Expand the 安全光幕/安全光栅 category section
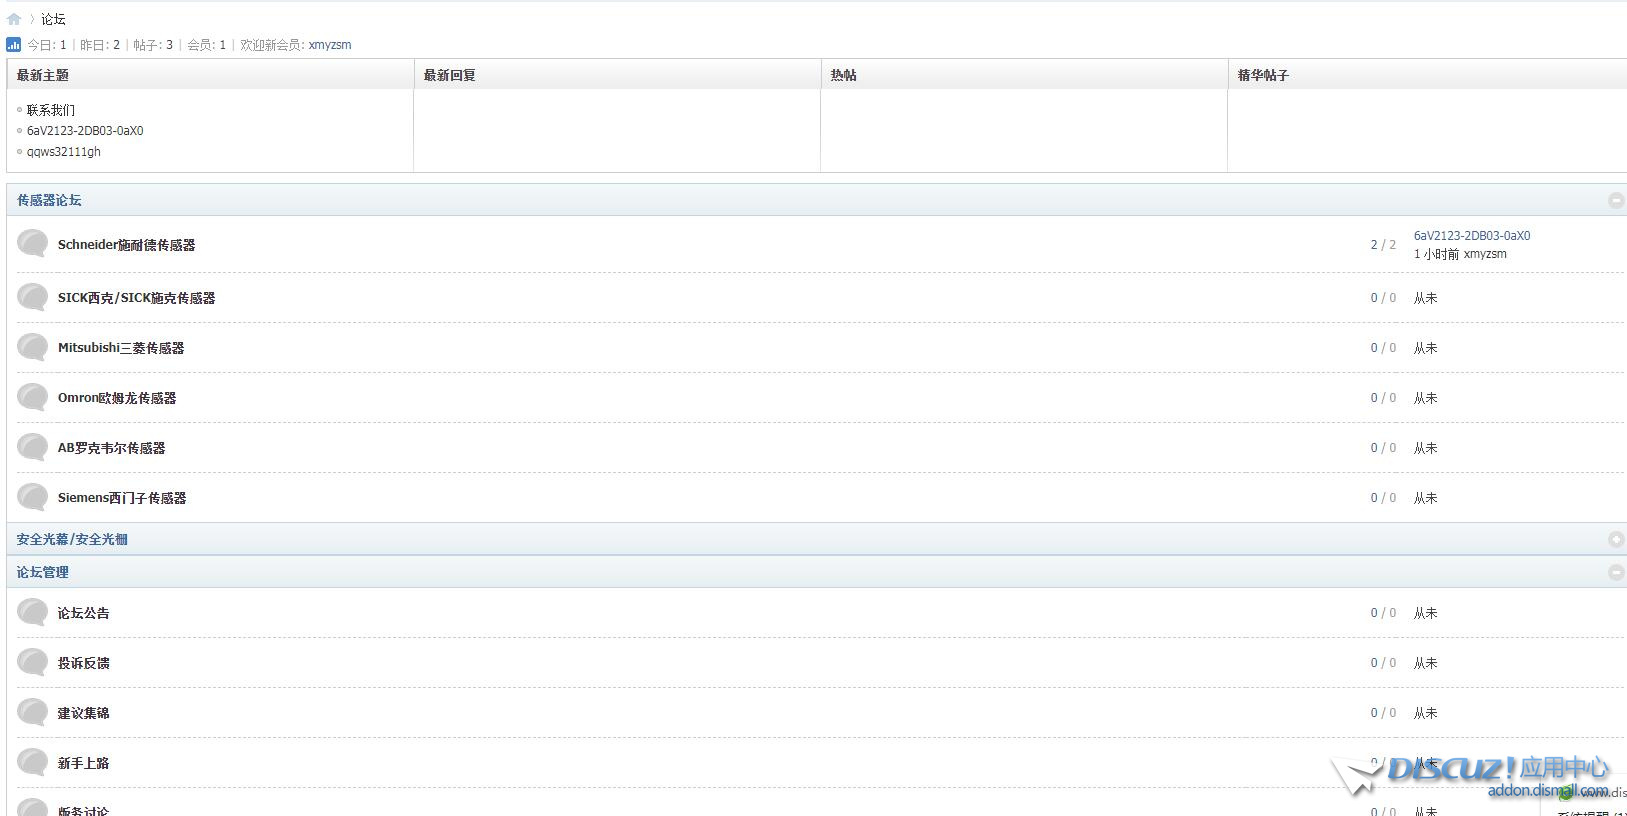Viewport: 1627px width, 816px height. pos(1615,539)
